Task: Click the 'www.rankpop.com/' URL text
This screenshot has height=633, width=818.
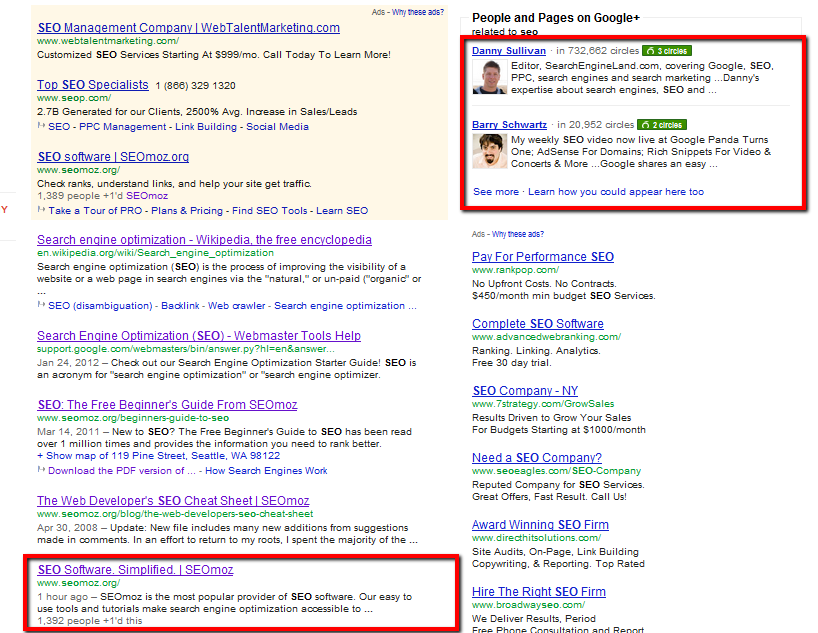Action: [x=515, y=270]
